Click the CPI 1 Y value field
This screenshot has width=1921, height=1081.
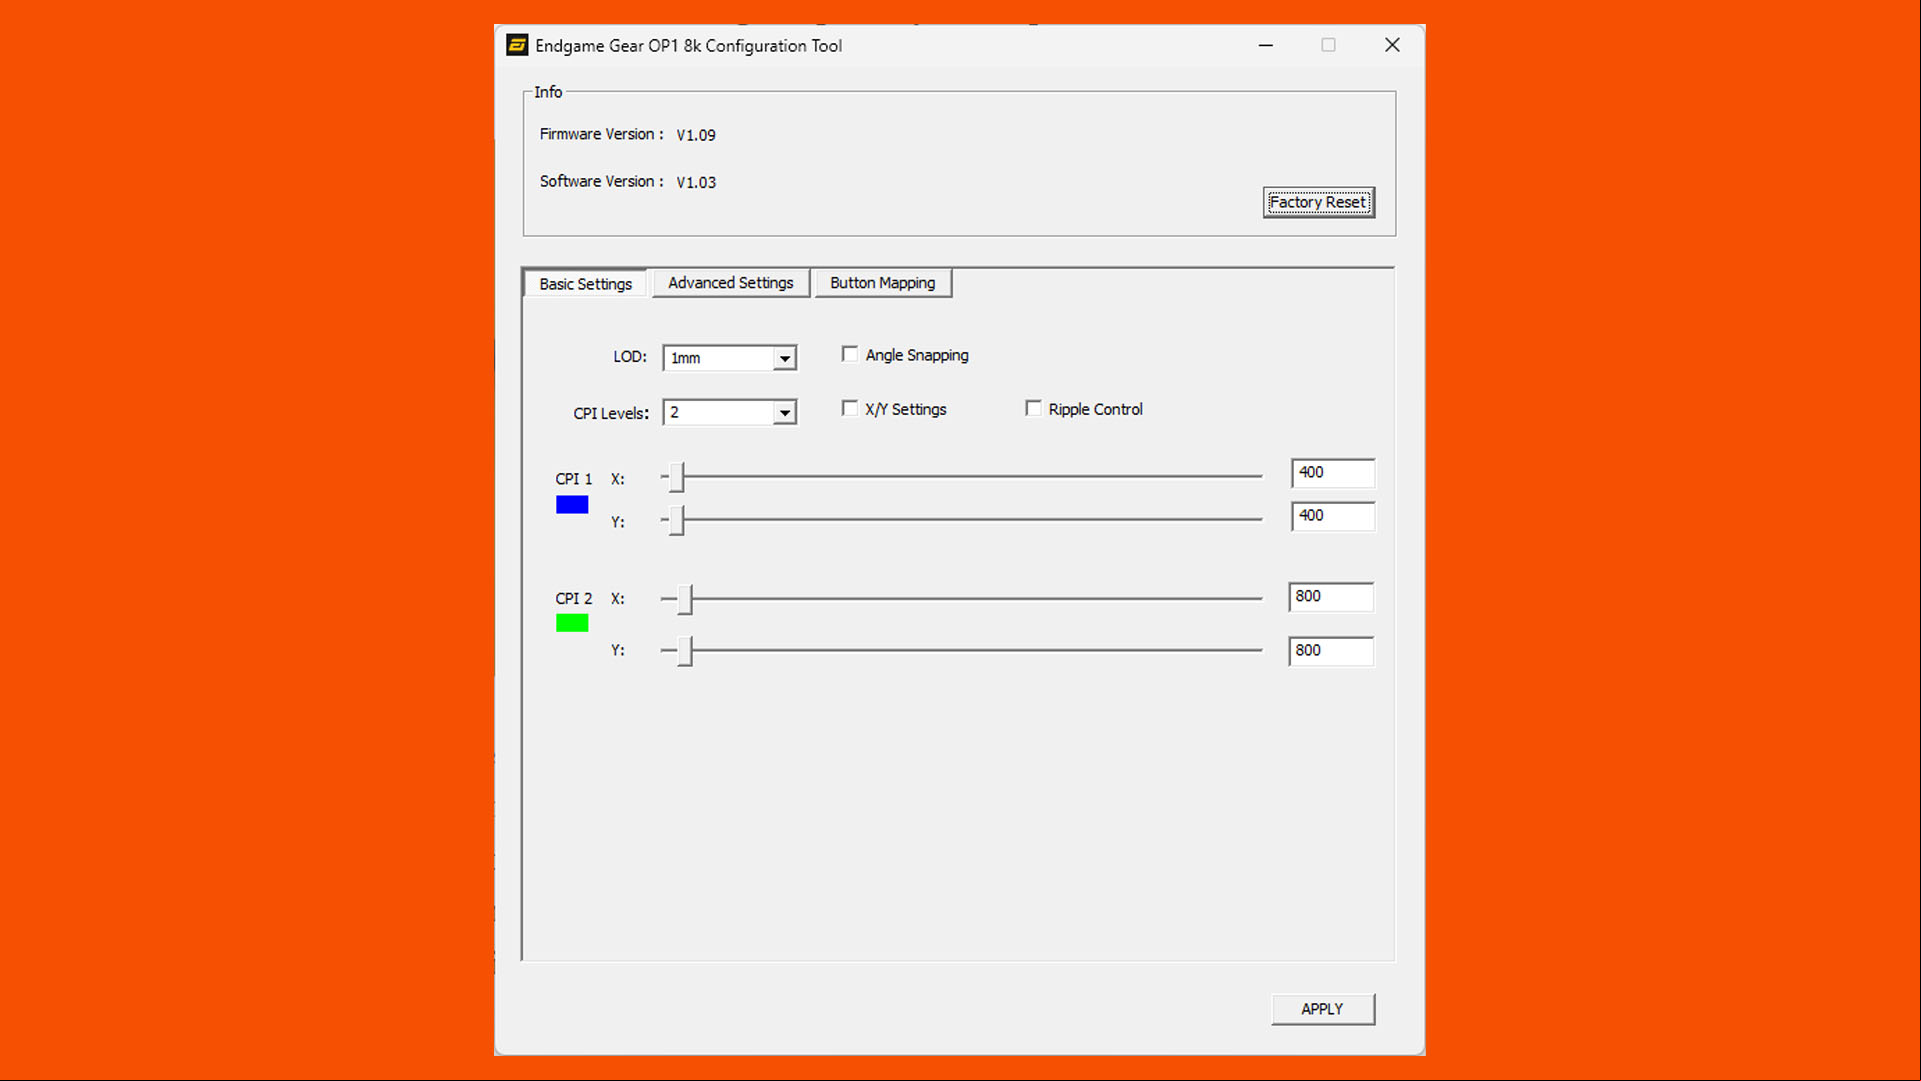1333,516
